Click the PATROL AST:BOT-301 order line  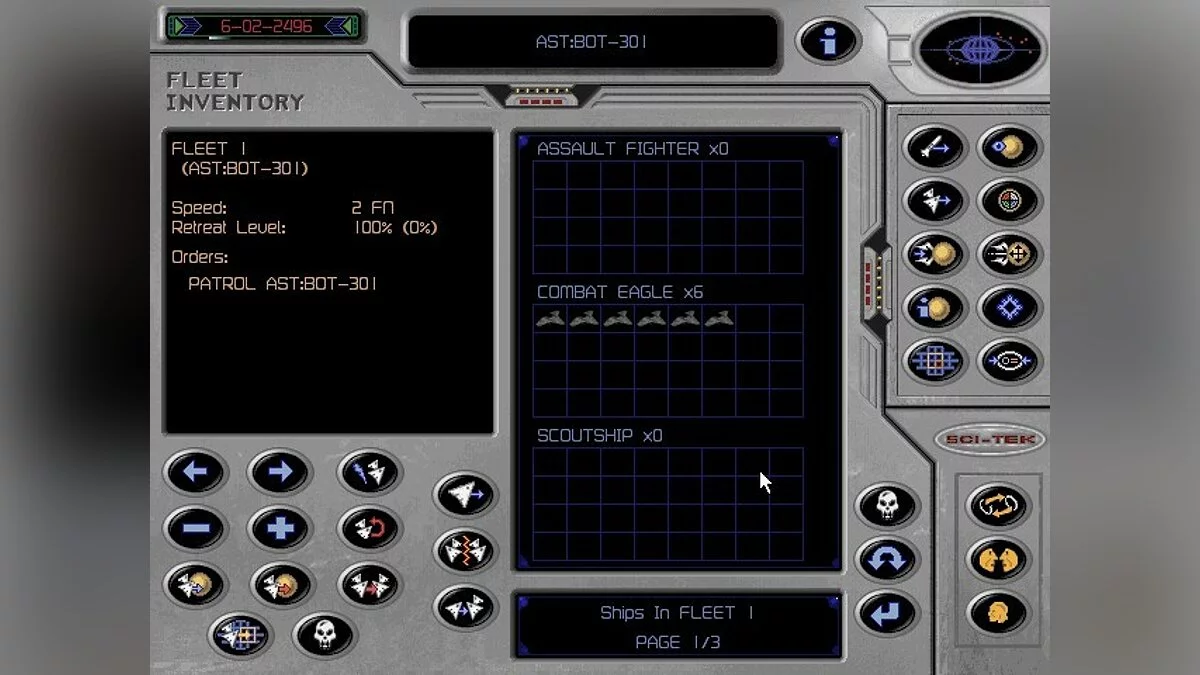point(283,284)
